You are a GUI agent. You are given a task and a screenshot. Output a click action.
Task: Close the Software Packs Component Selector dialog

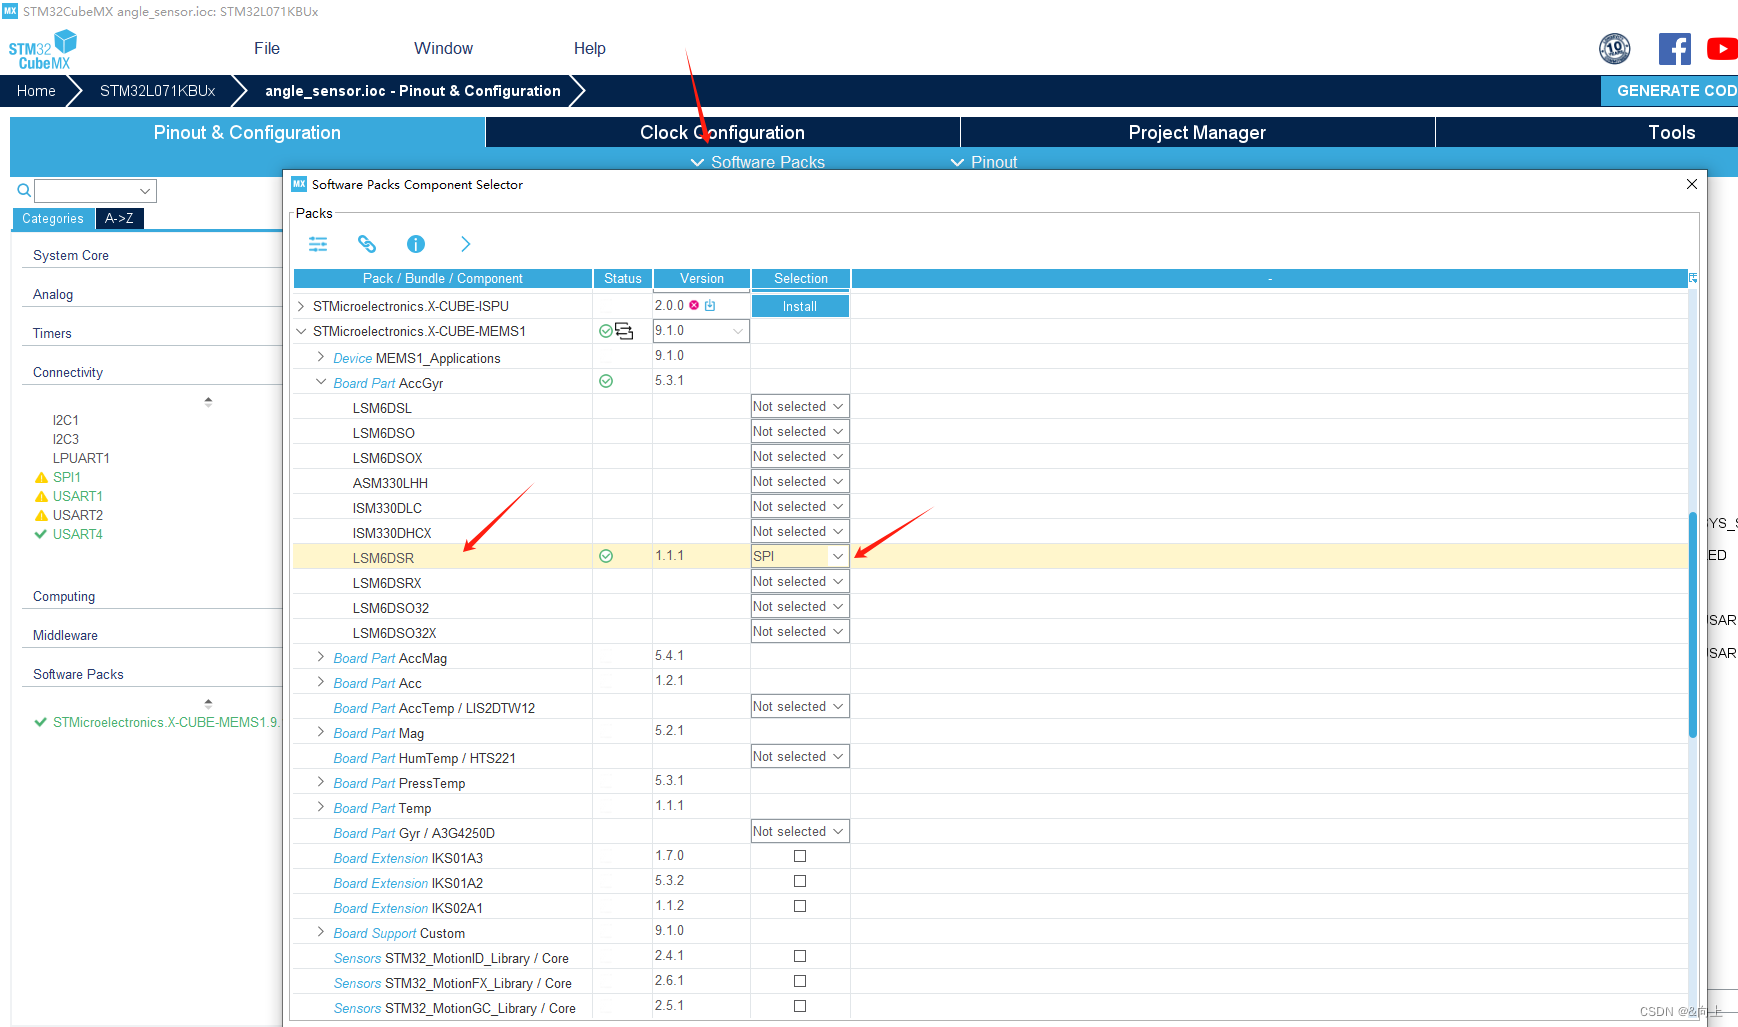(x=1692, y=184)
